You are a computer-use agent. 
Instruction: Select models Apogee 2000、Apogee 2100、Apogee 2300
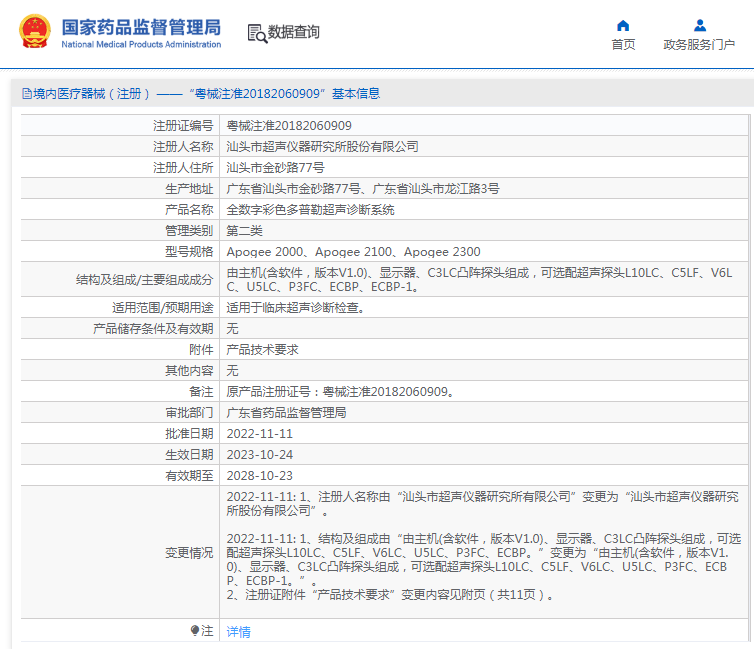click(353, 251)
